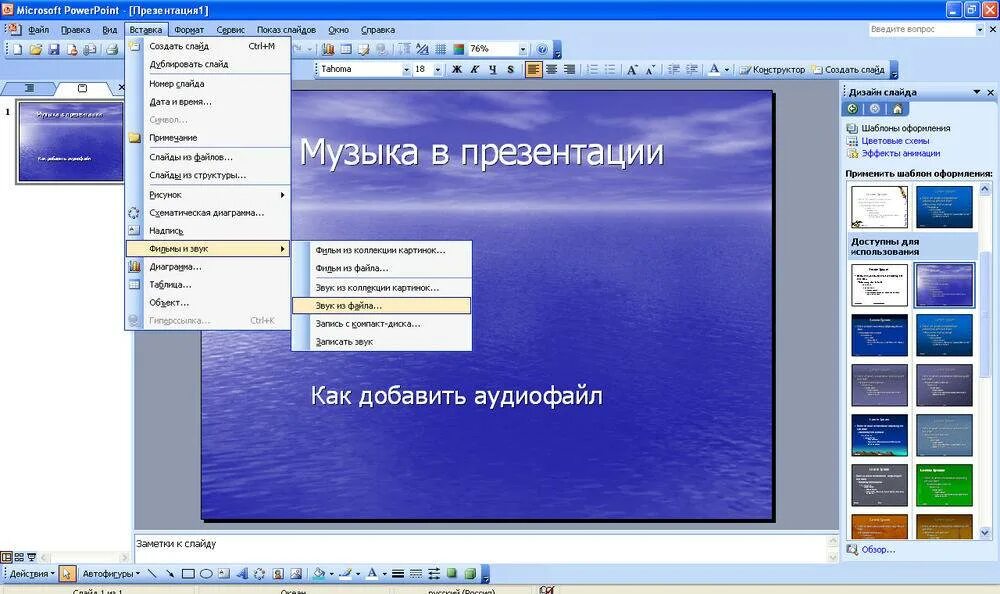Select the Rectangle drawing tool
This screenshot has width=1000, height=594.
pos(188,574)
